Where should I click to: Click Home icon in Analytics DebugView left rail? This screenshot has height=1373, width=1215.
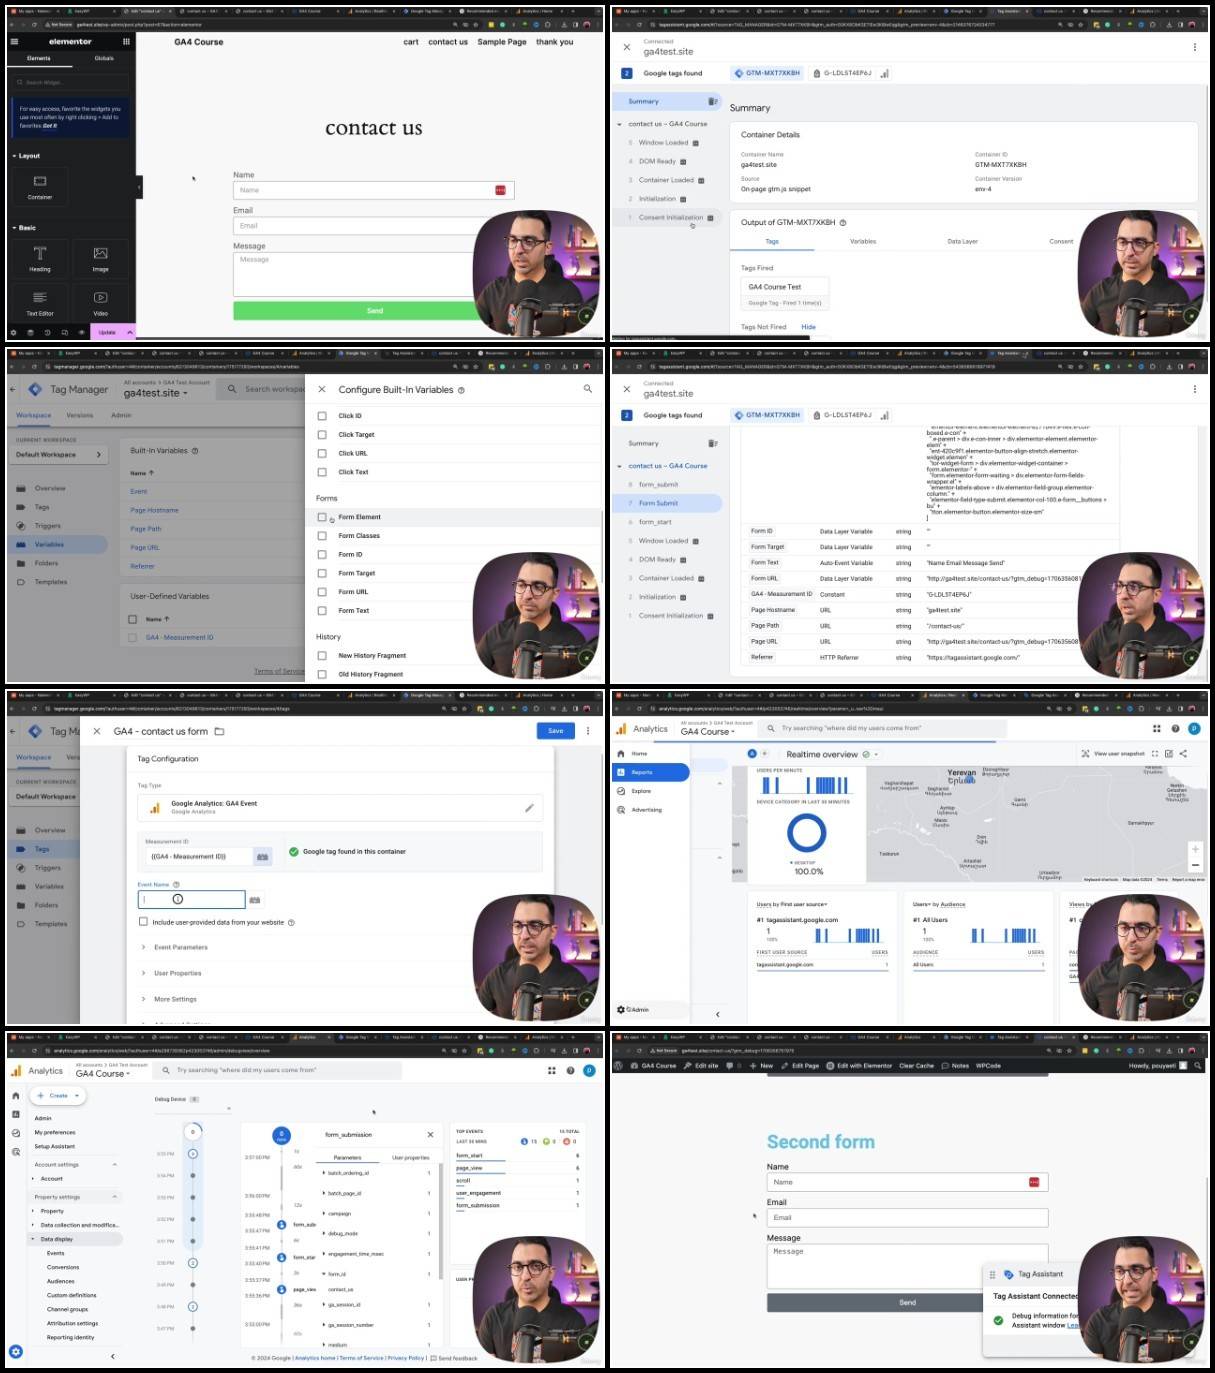pyautogui.click(x=16, y=1096)
